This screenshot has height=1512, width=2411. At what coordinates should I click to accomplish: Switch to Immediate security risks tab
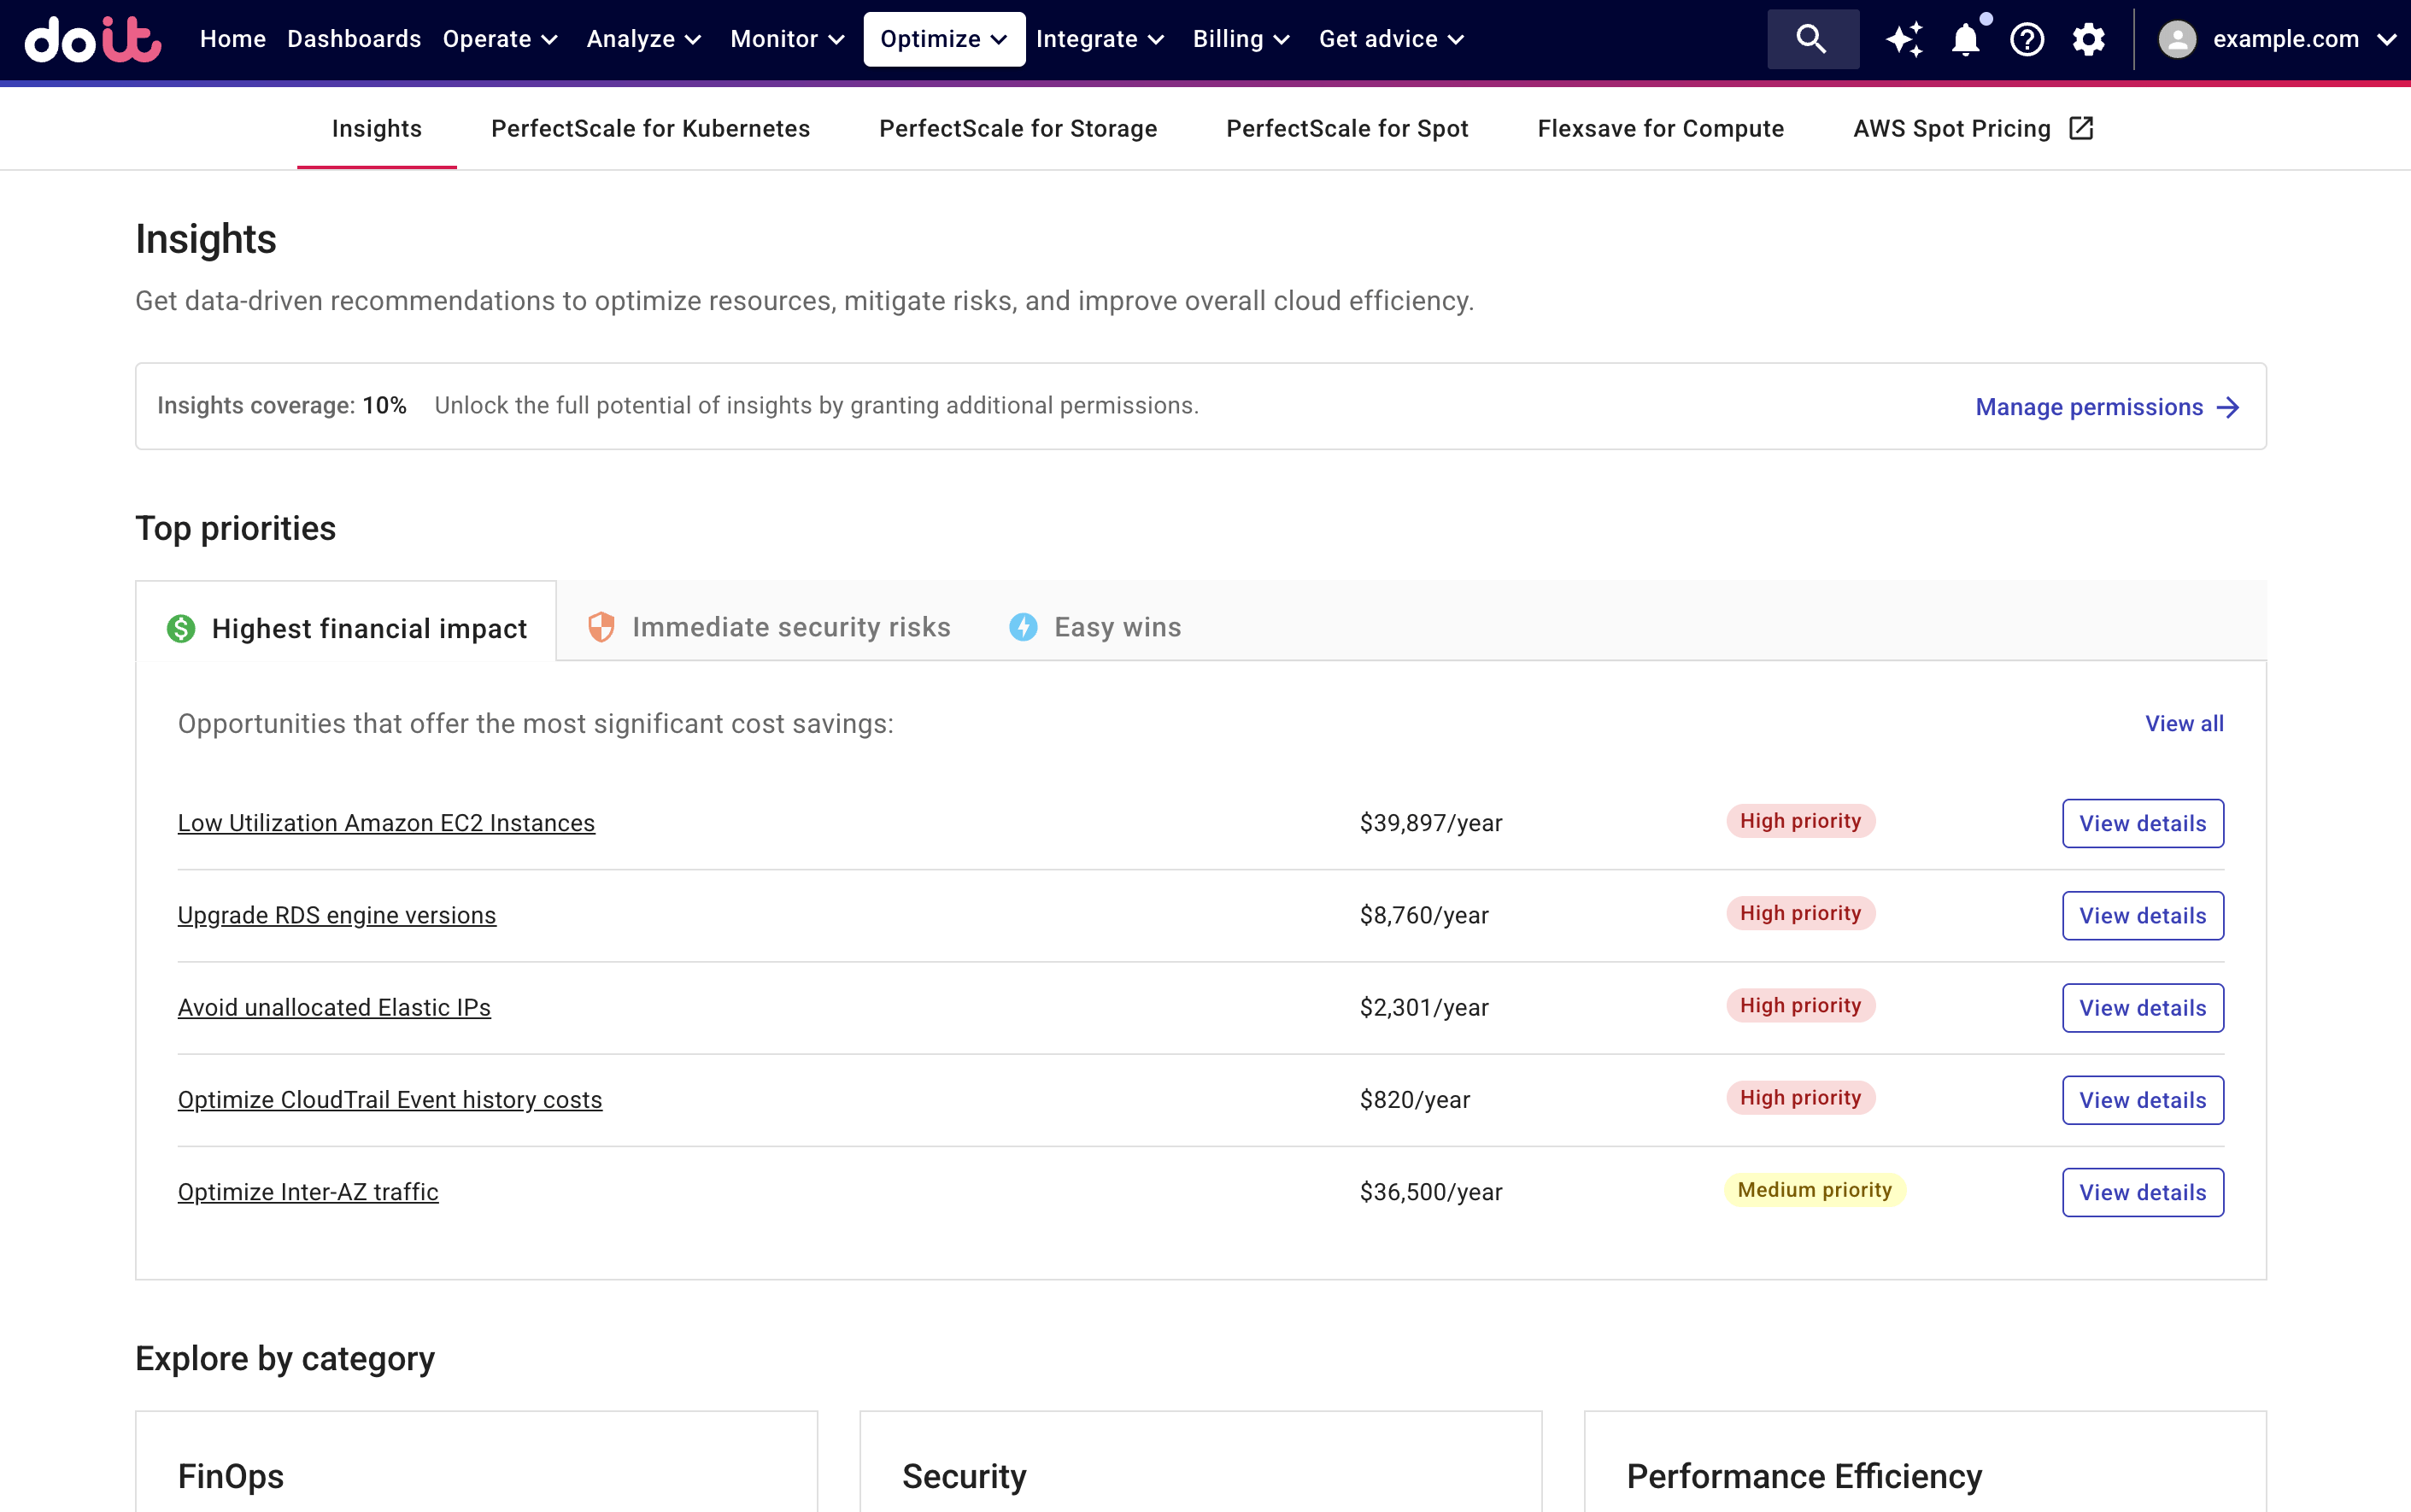769,627
